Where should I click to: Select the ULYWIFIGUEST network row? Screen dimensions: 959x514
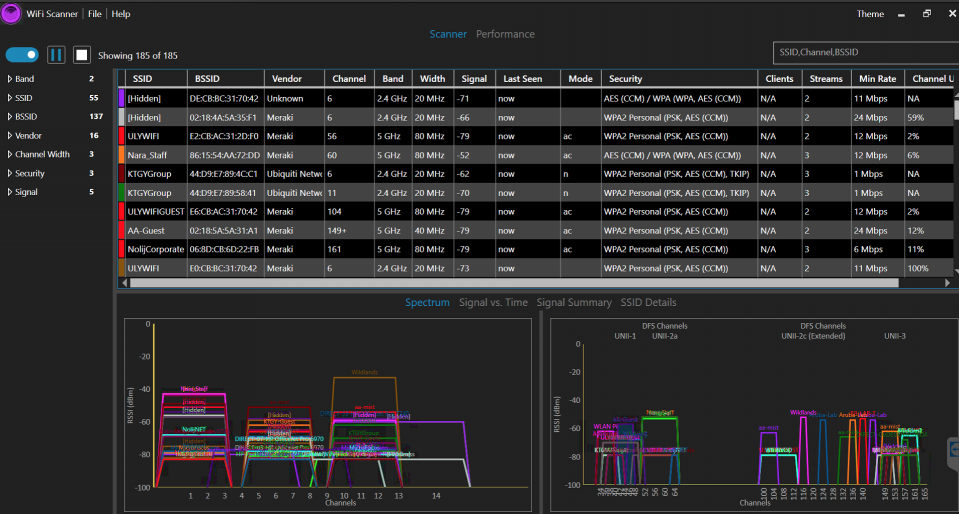click(x=536, y=212)
